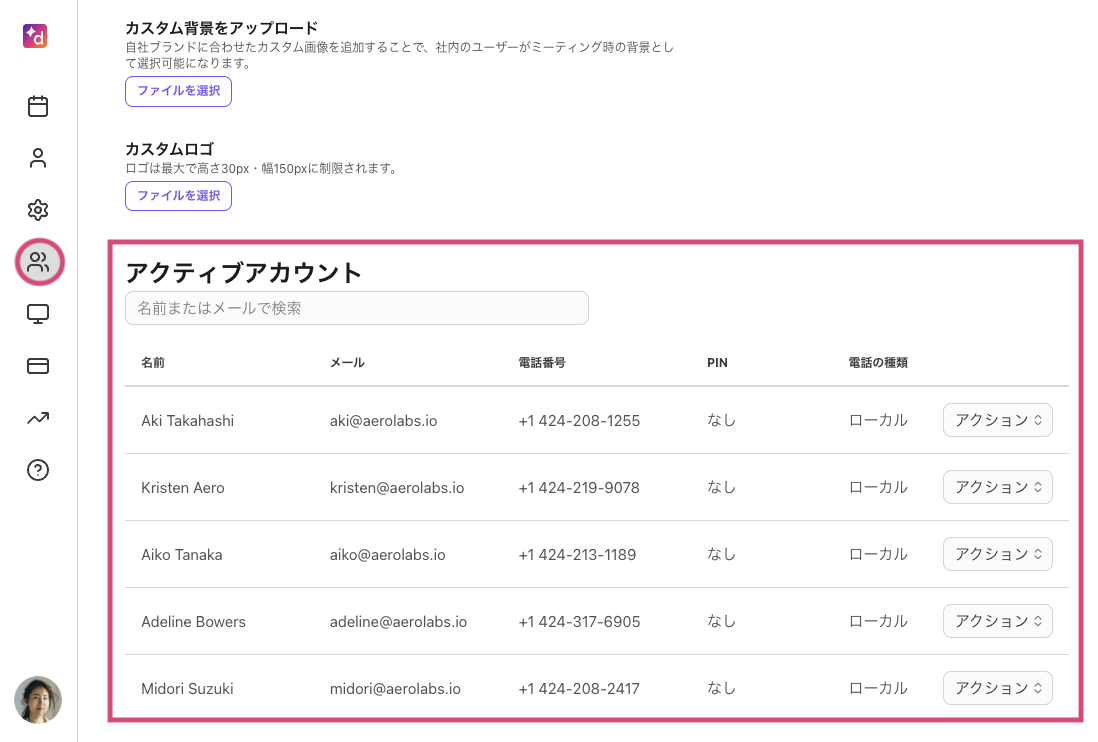Click ファイルを選択 under カスタムロゴ
The width and height of the screenshot is (1098, 742).
coord(178,196)
